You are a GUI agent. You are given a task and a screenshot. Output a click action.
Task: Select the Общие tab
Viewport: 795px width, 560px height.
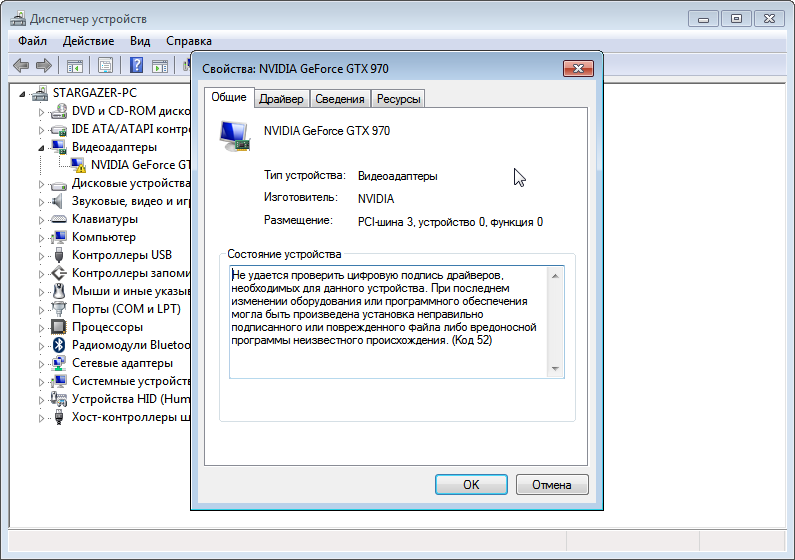tap(229, 97)
